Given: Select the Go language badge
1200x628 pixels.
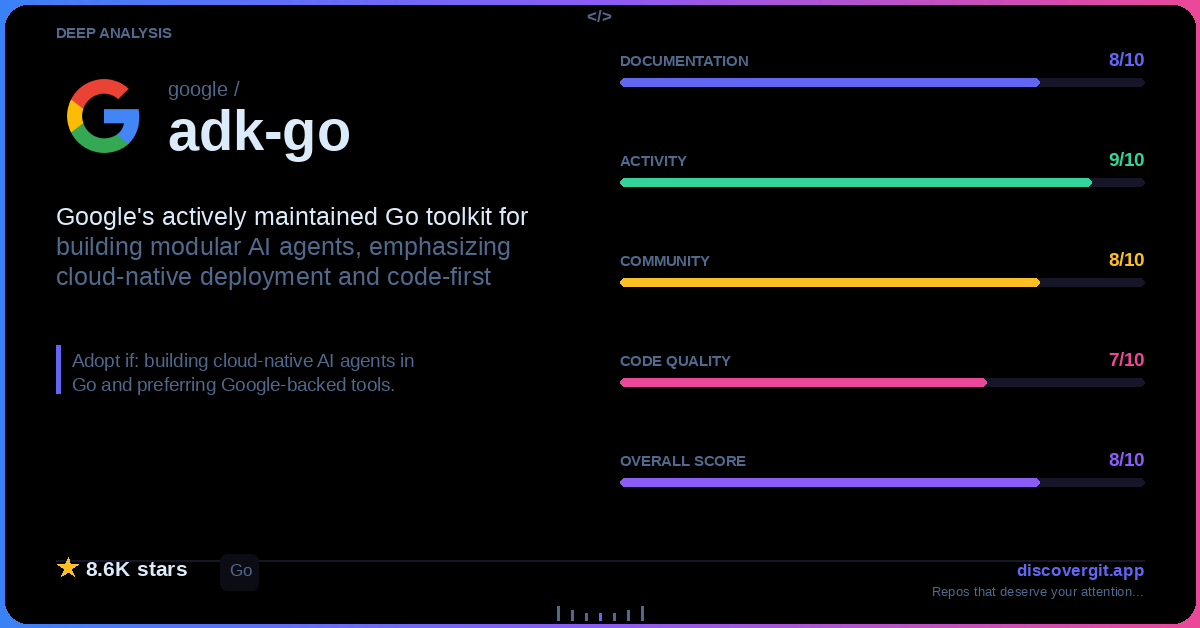Looking at the screenshot, I should point(240,571).
